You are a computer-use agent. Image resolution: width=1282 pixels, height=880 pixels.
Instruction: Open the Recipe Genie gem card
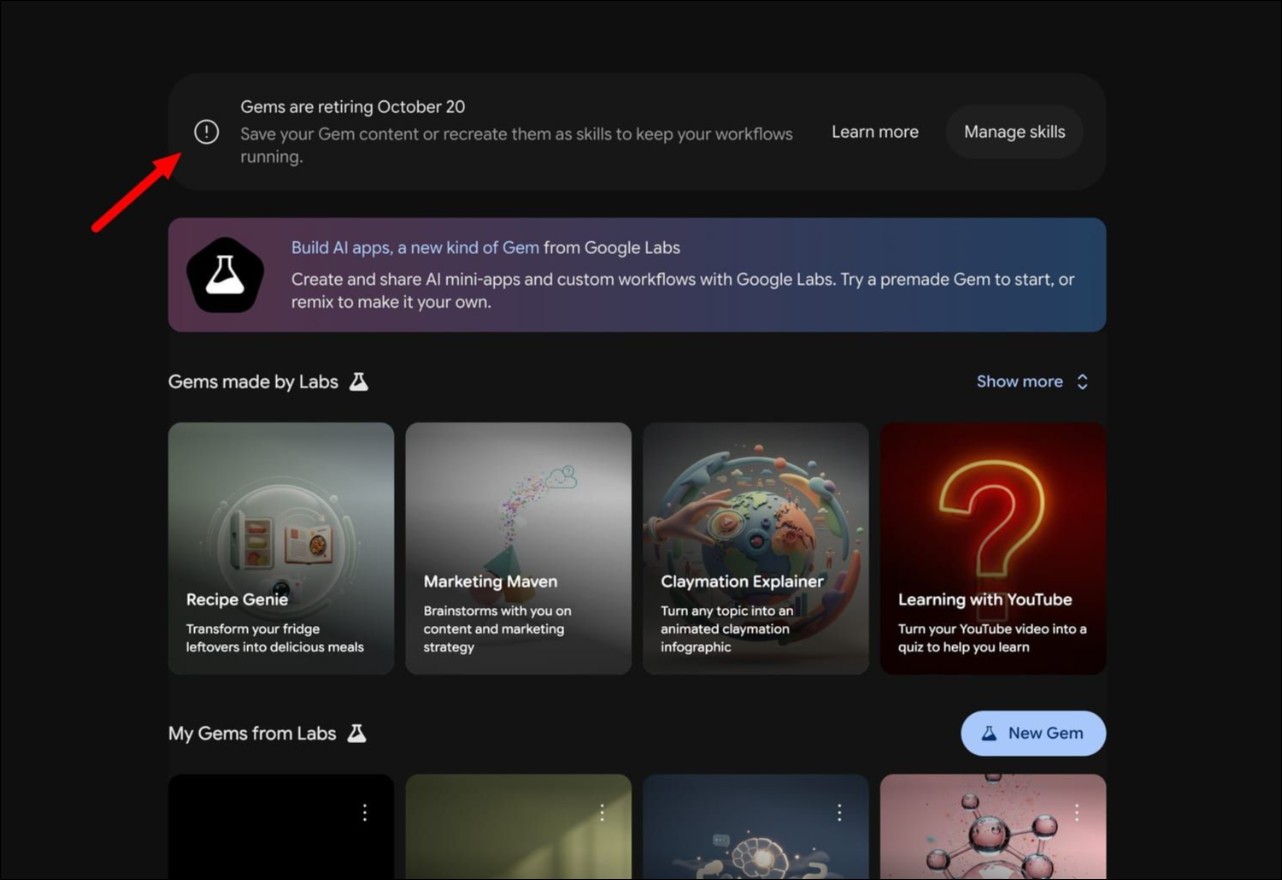(x=281, y=548)
